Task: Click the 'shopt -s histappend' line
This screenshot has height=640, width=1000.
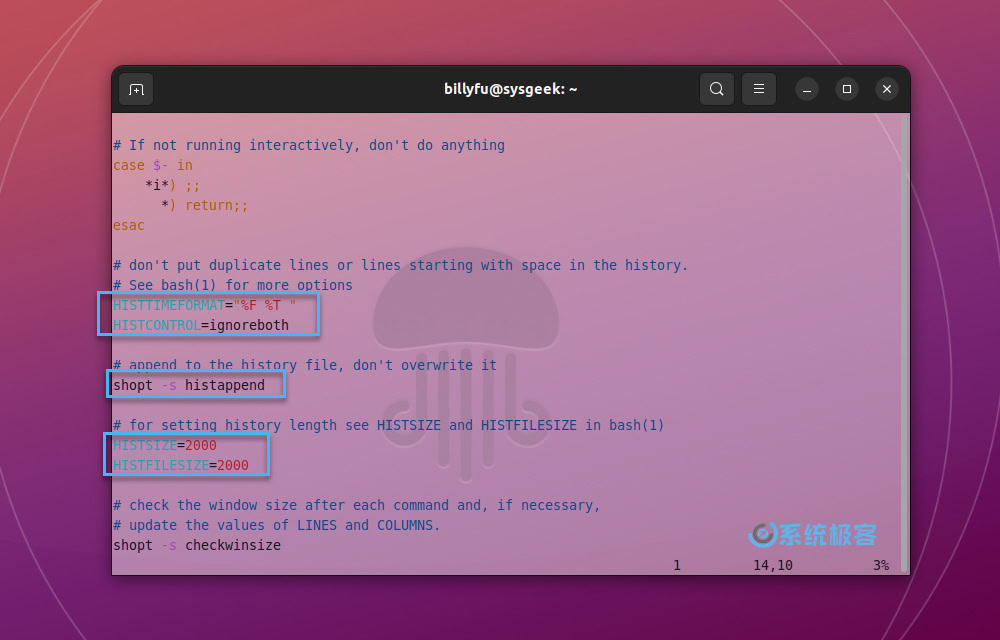Action: pos(189,385)
